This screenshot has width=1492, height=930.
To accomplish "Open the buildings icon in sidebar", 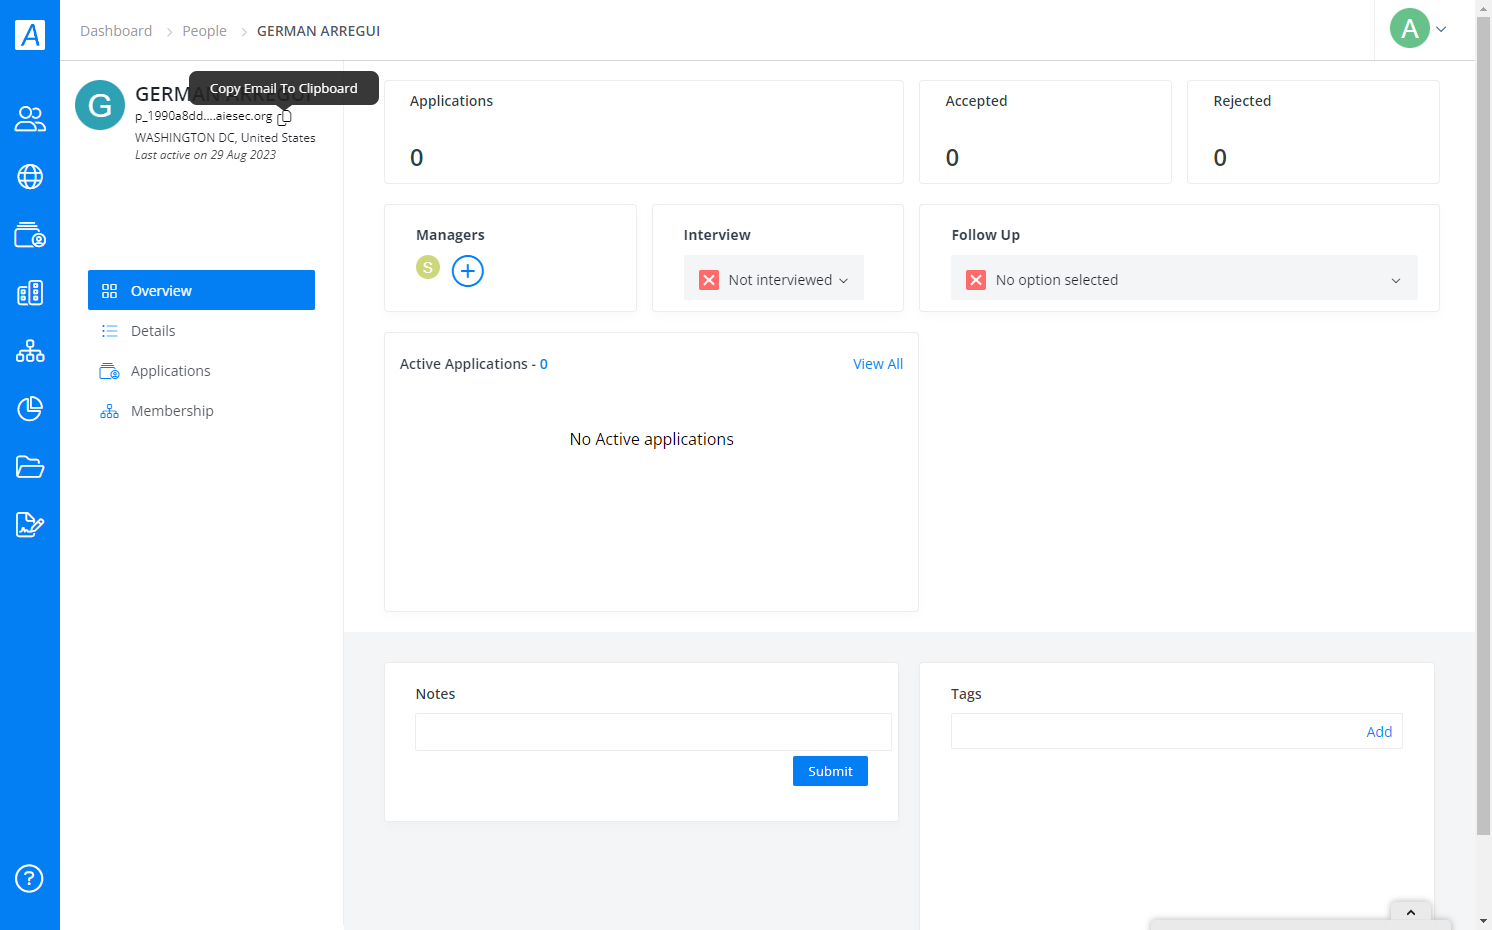I will 30,293.
